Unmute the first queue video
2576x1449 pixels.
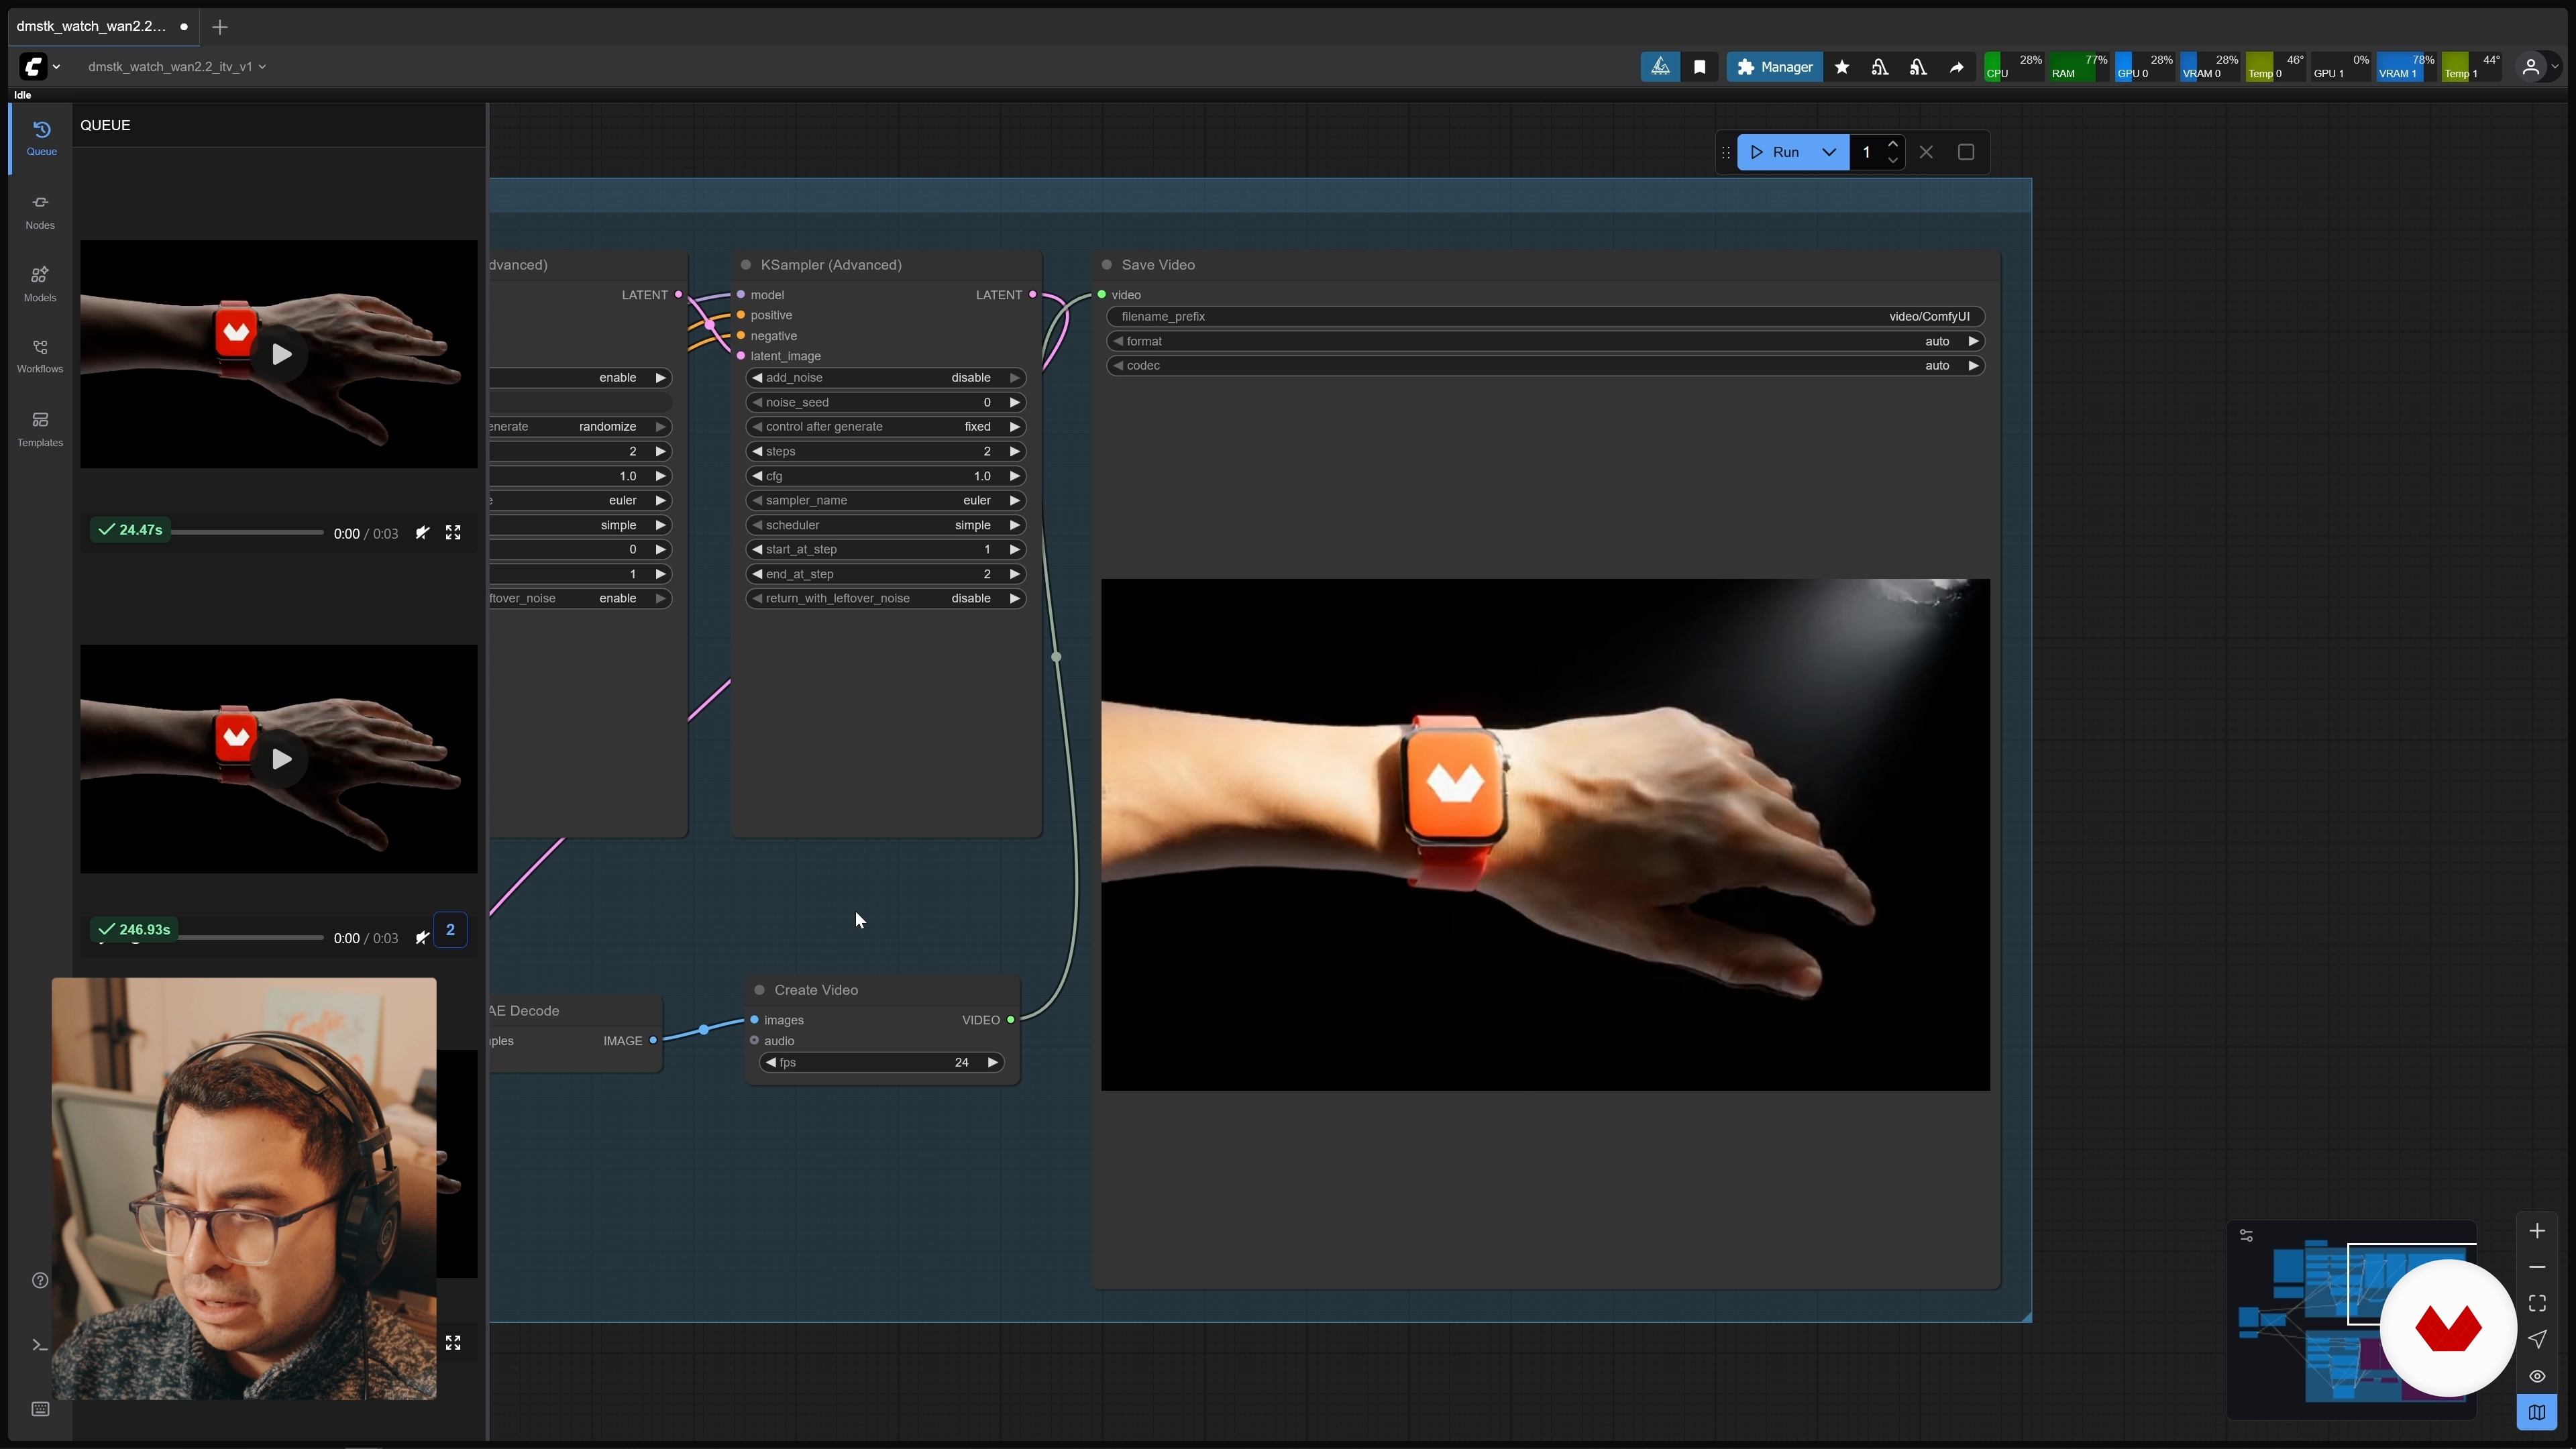click(422, 533)
